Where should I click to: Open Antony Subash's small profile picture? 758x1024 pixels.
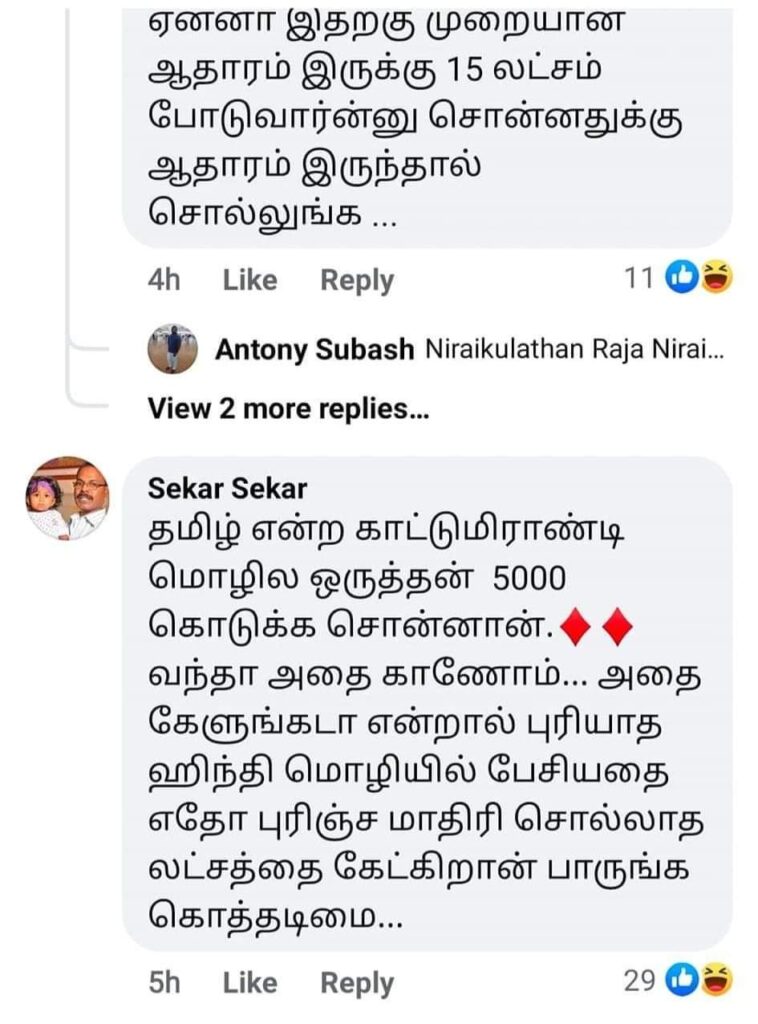coord(172,349)
